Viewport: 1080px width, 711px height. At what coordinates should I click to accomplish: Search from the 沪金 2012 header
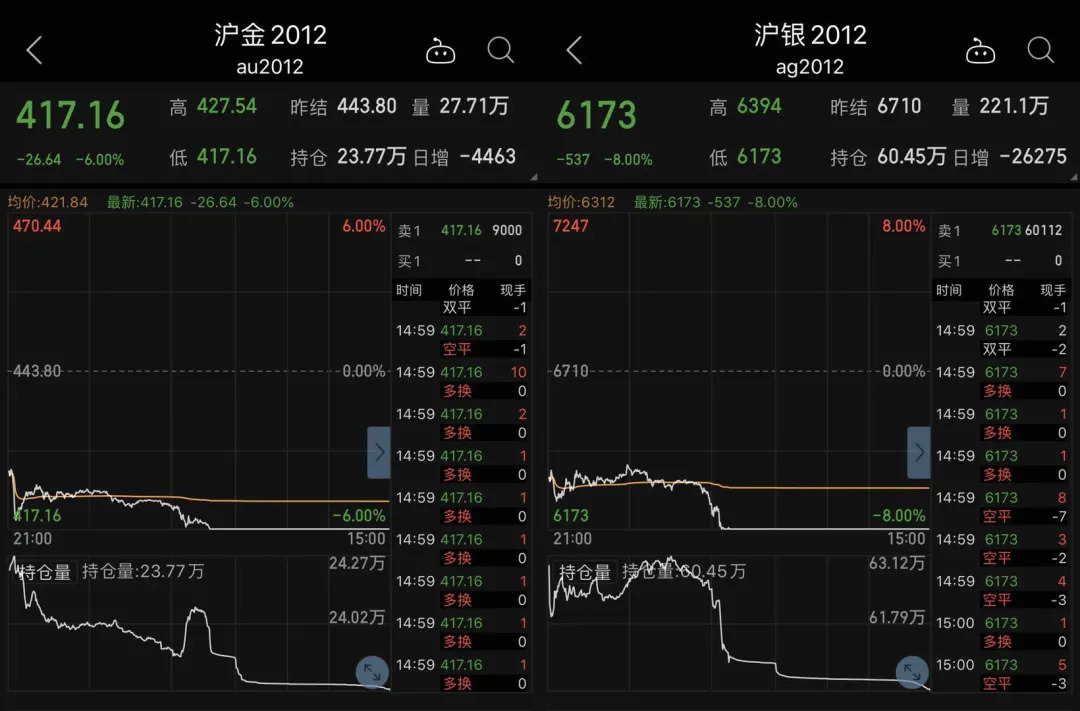click(x=501, y=50)
